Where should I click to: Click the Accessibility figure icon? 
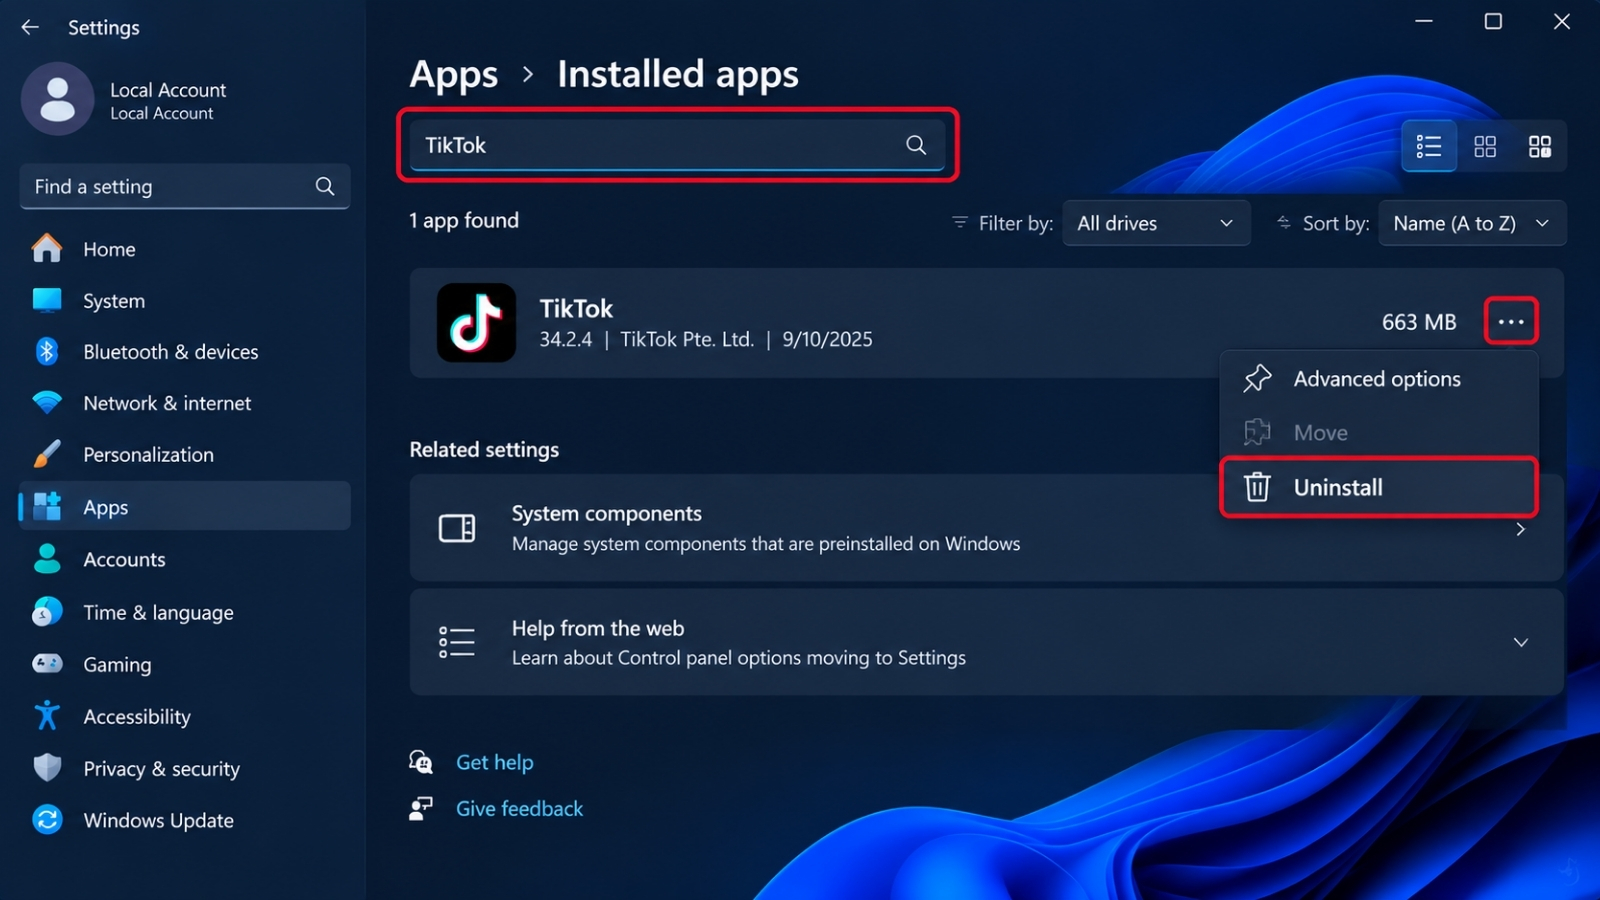click(47, 715)
